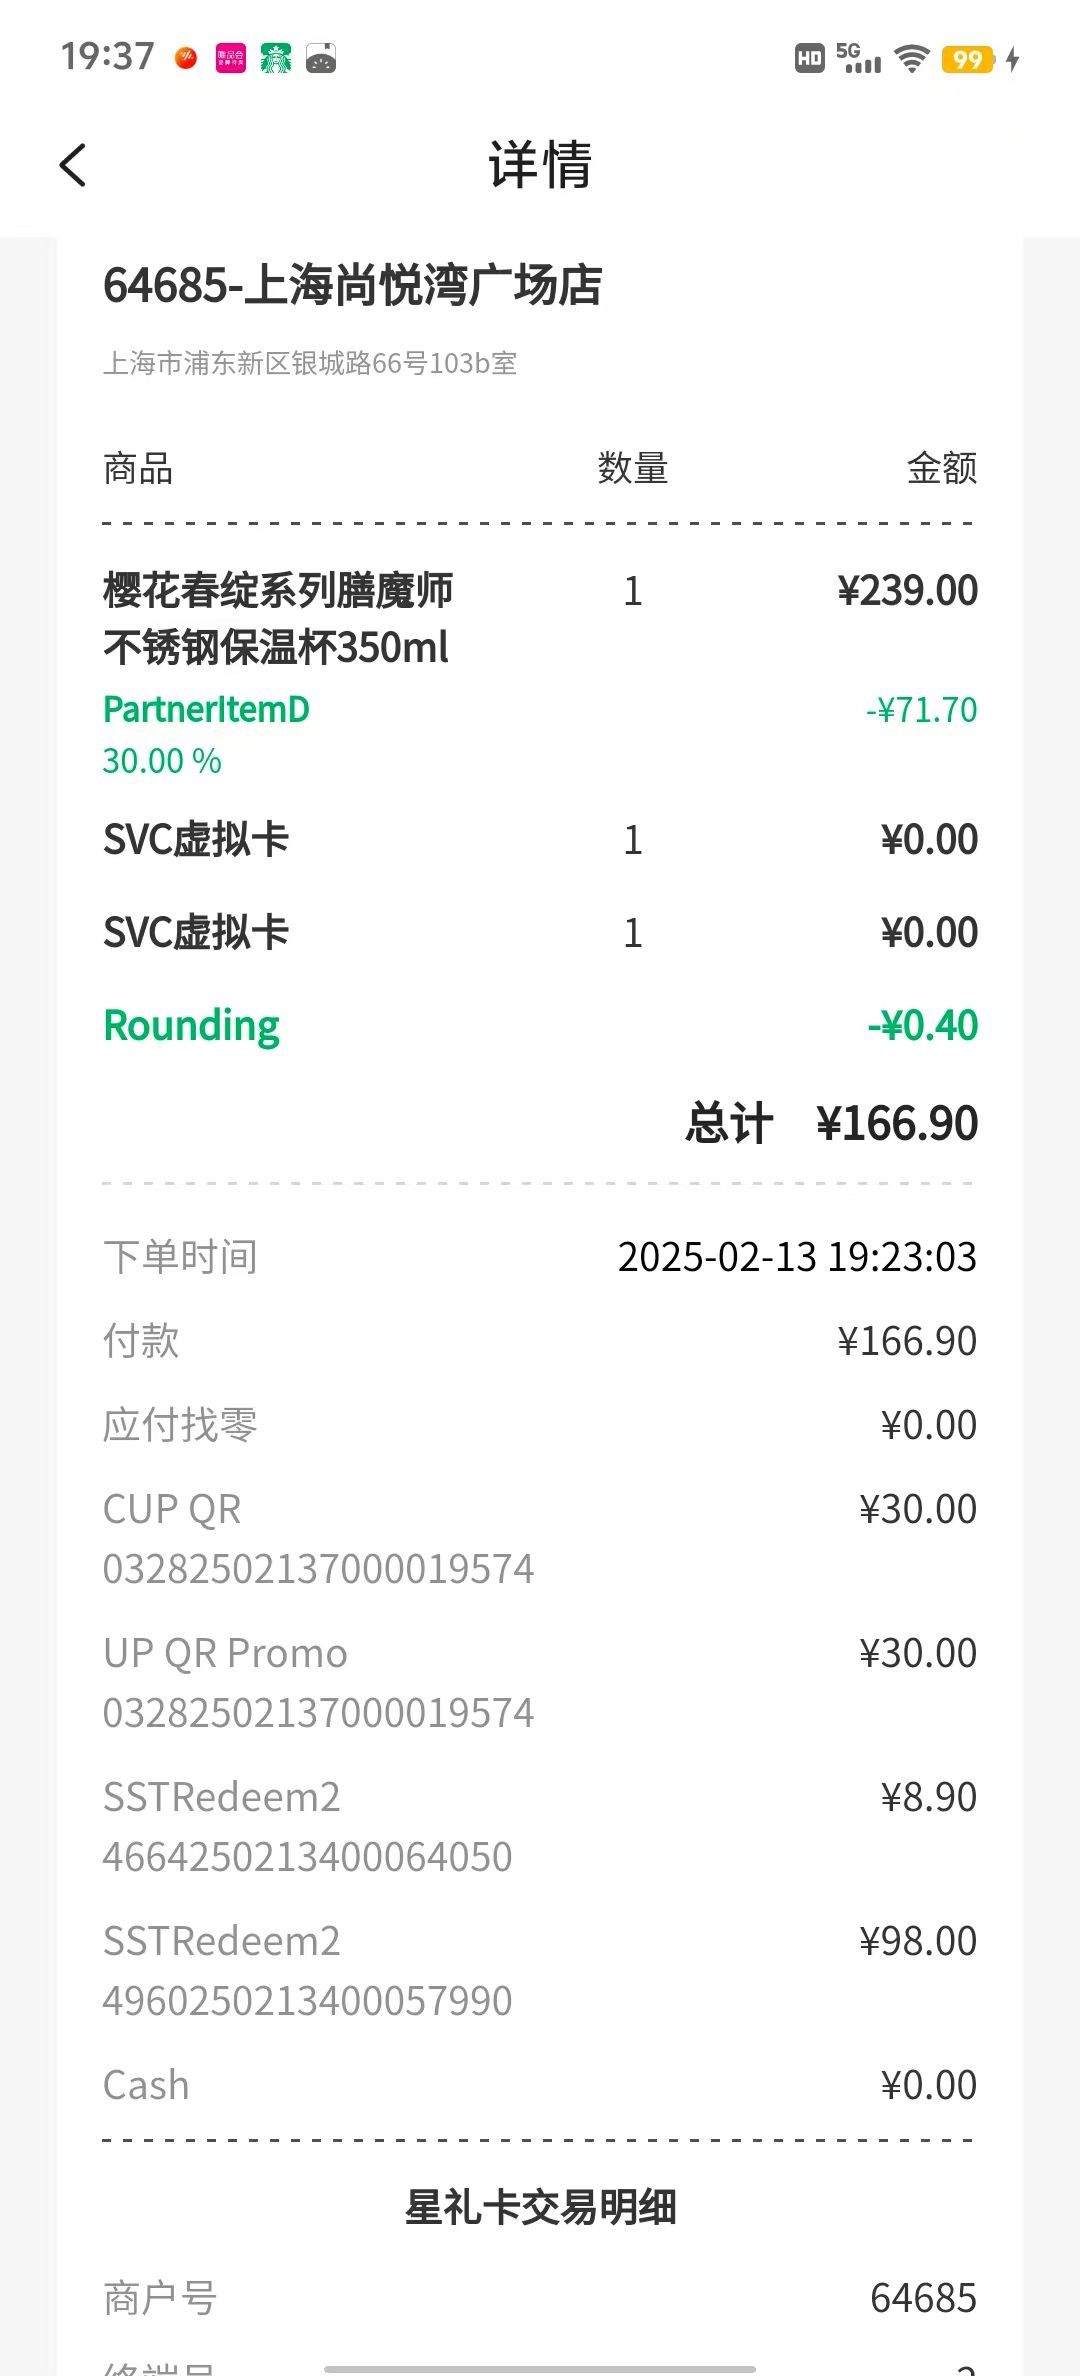Image resolution: width=1080 pixels, height=2376 pixels.
Task: Tap the Starbucks notification icon in status bar
Action: (275, 58)
